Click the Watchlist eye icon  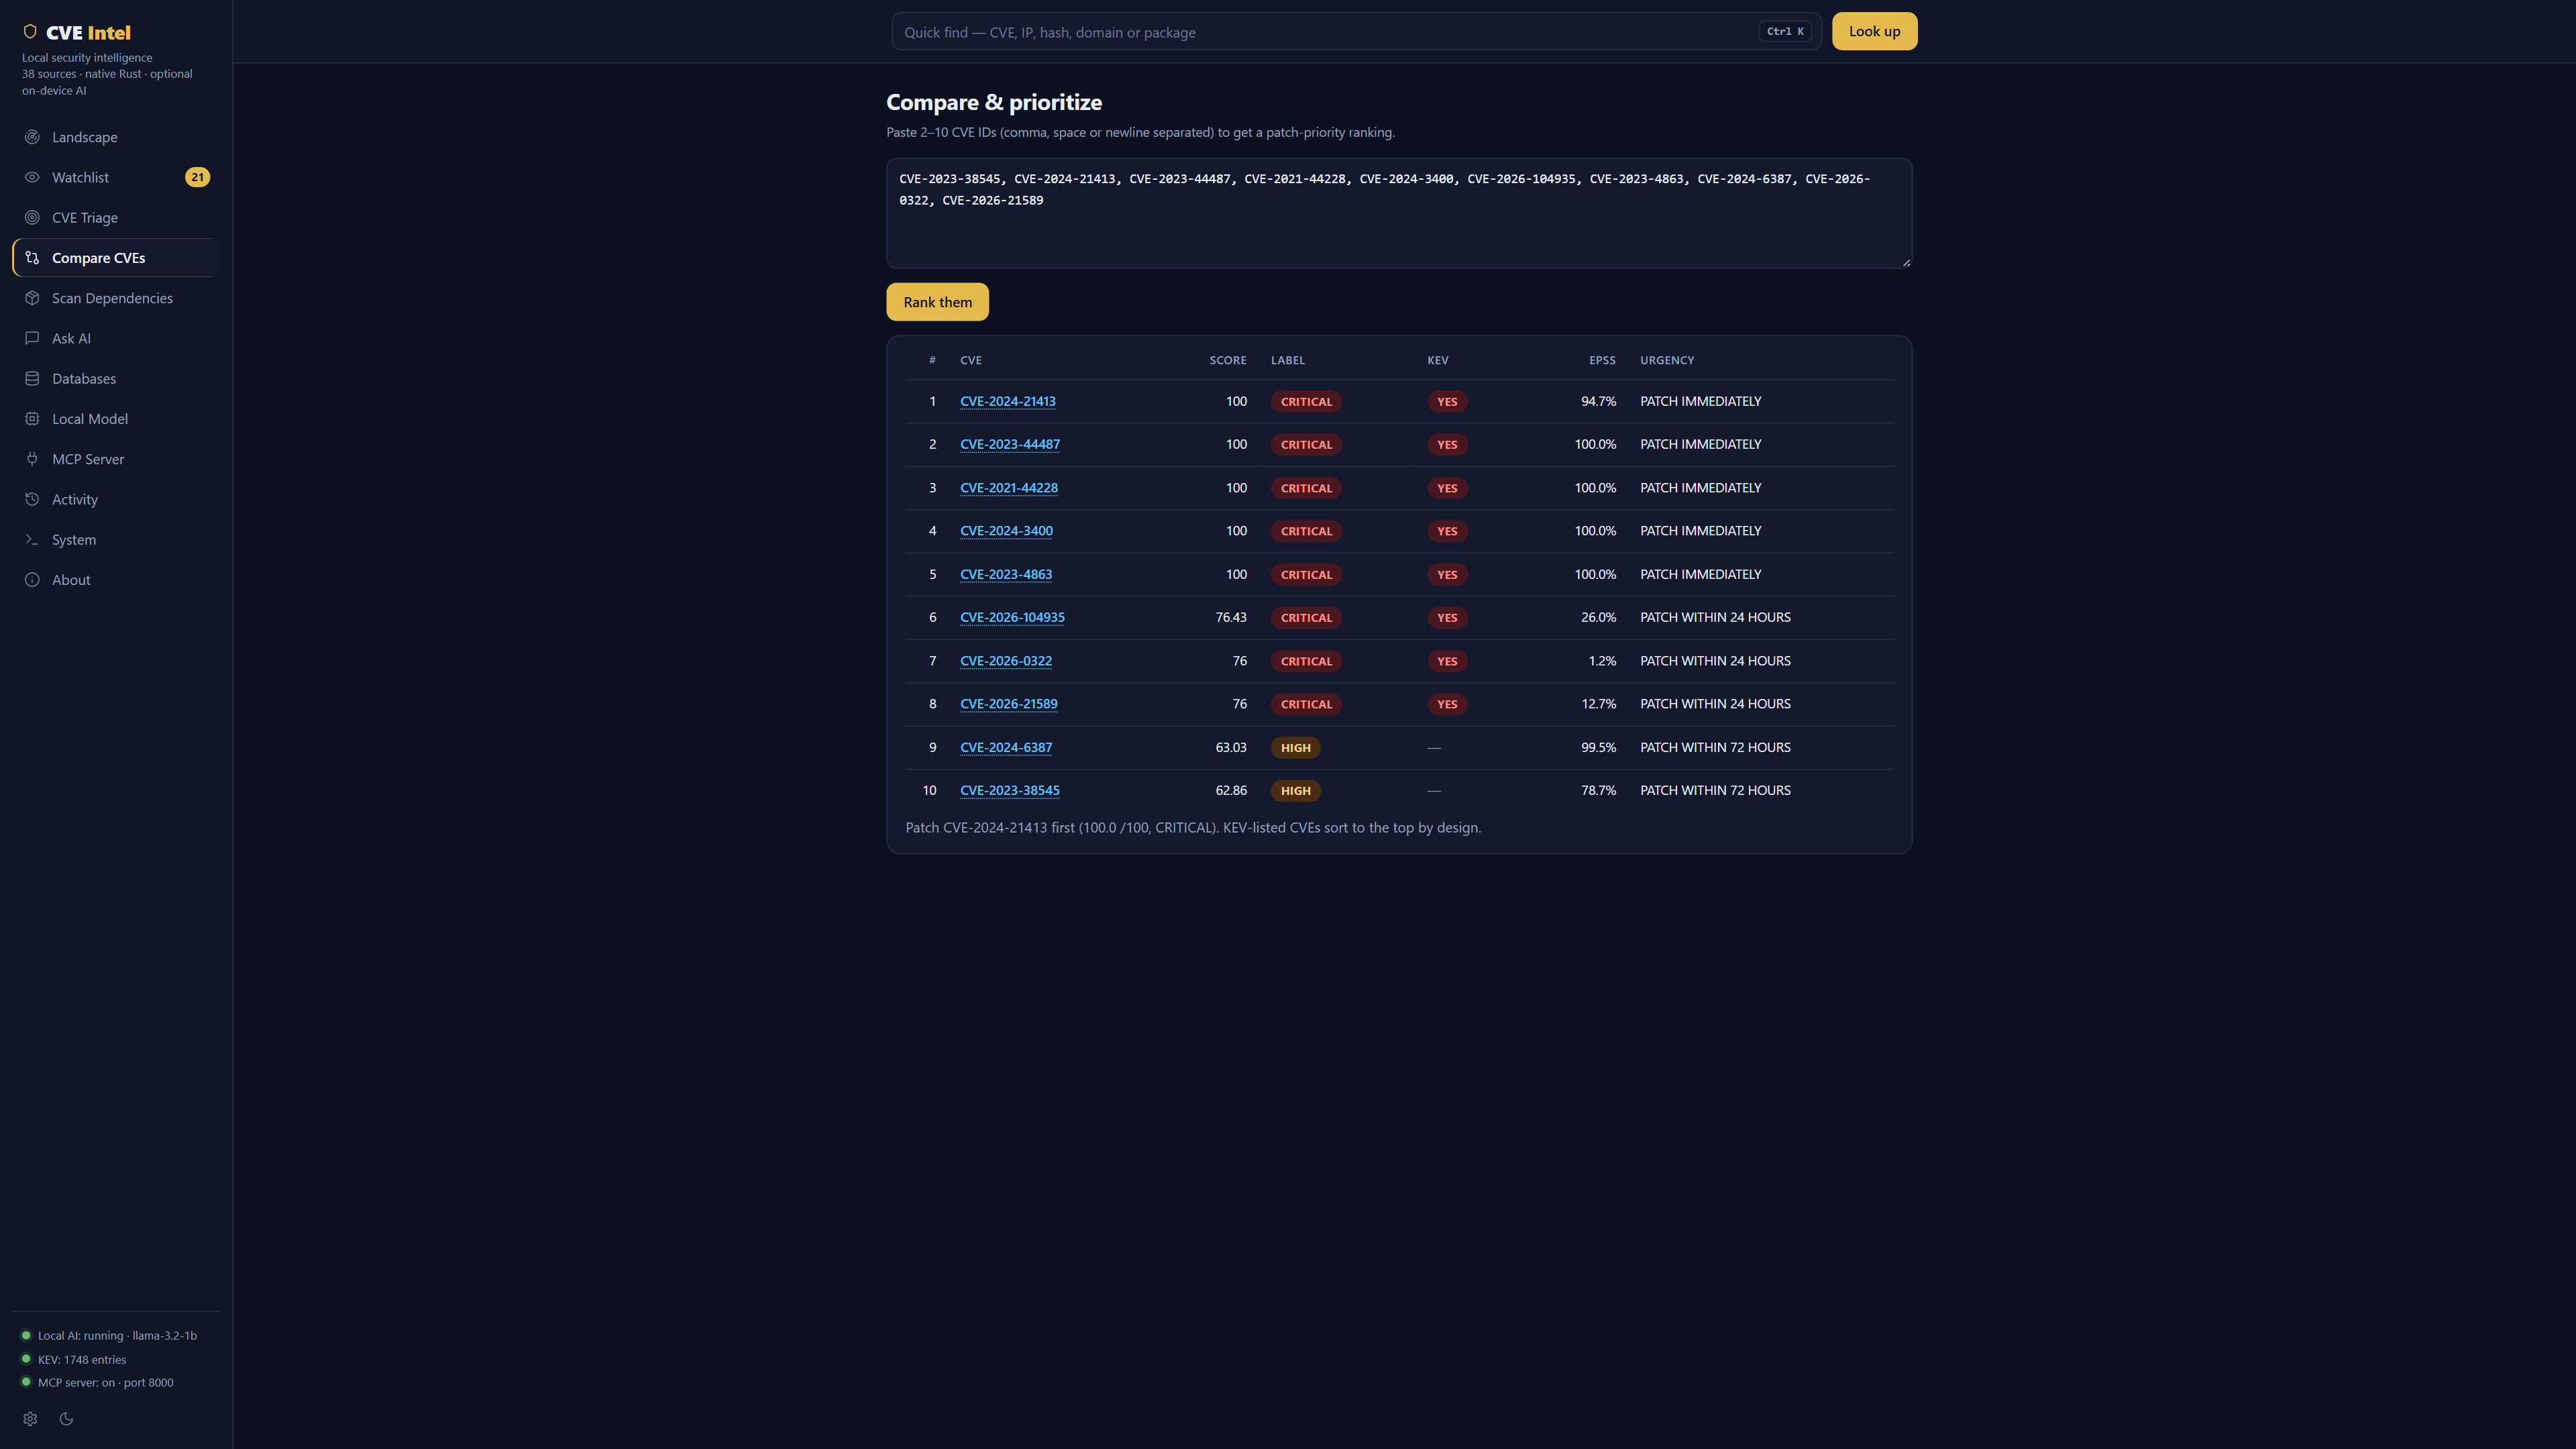[32, 177]
